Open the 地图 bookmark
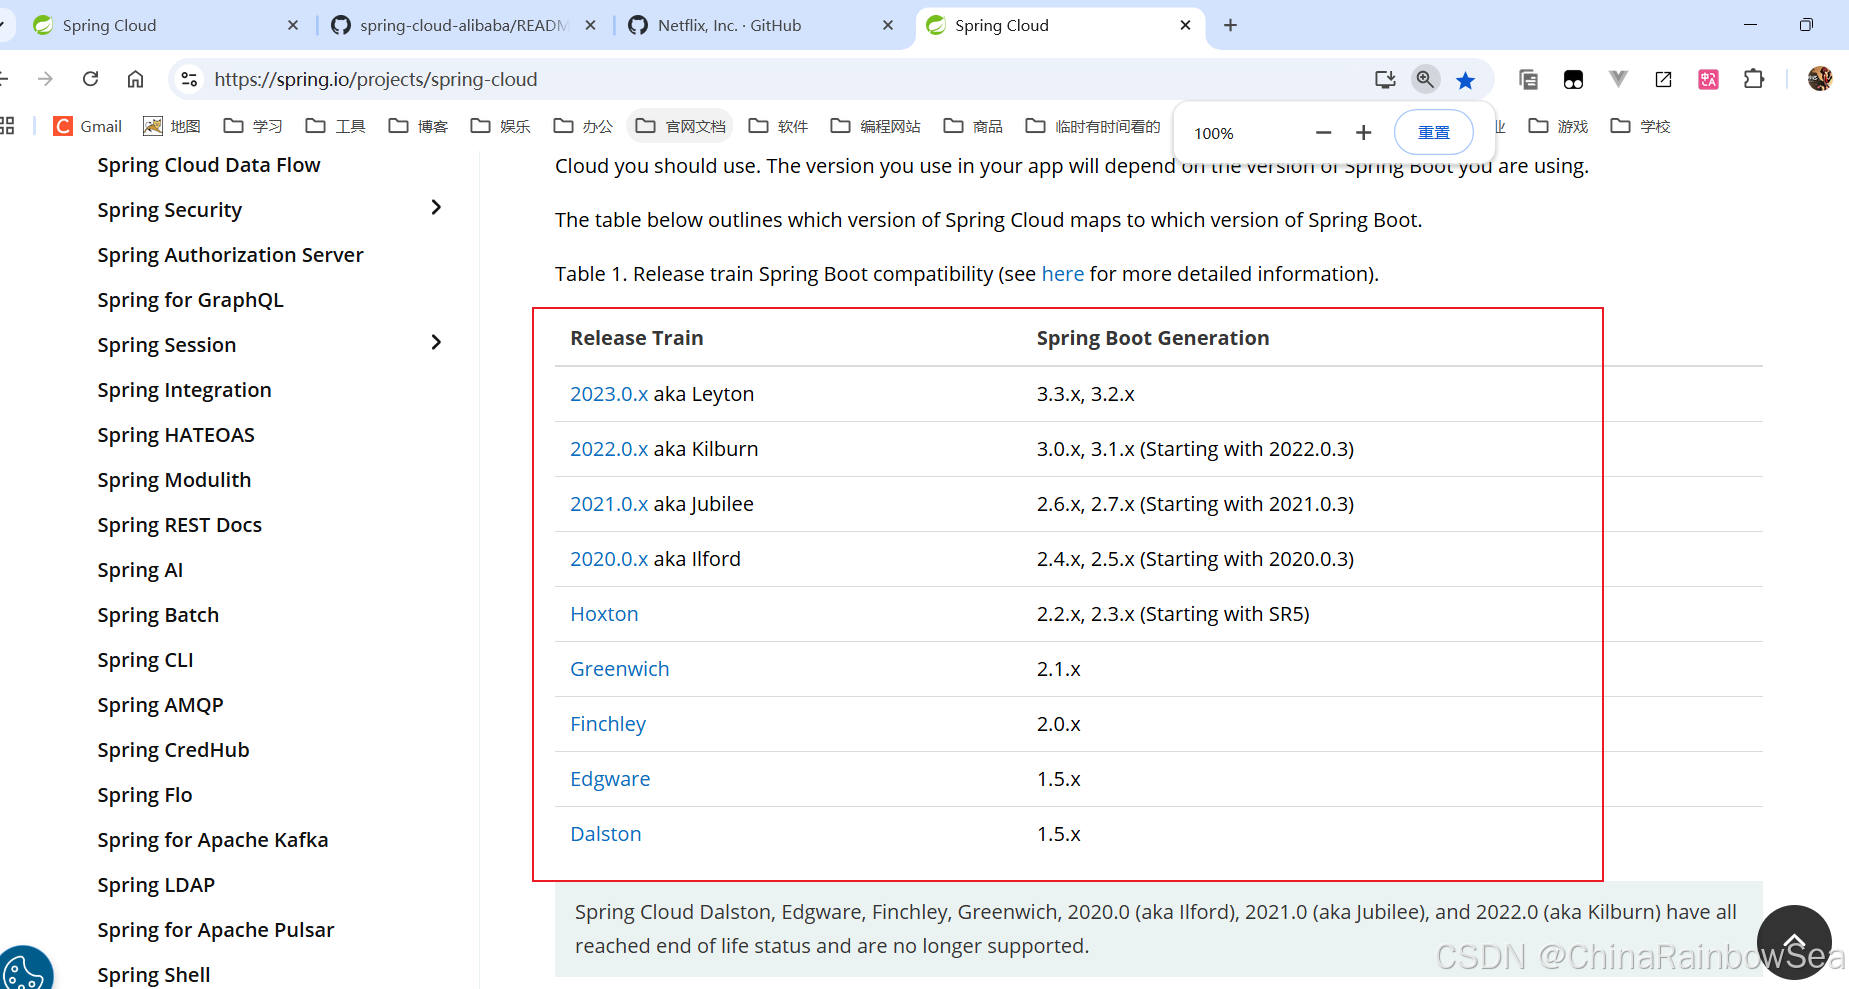 pos(172,126)
